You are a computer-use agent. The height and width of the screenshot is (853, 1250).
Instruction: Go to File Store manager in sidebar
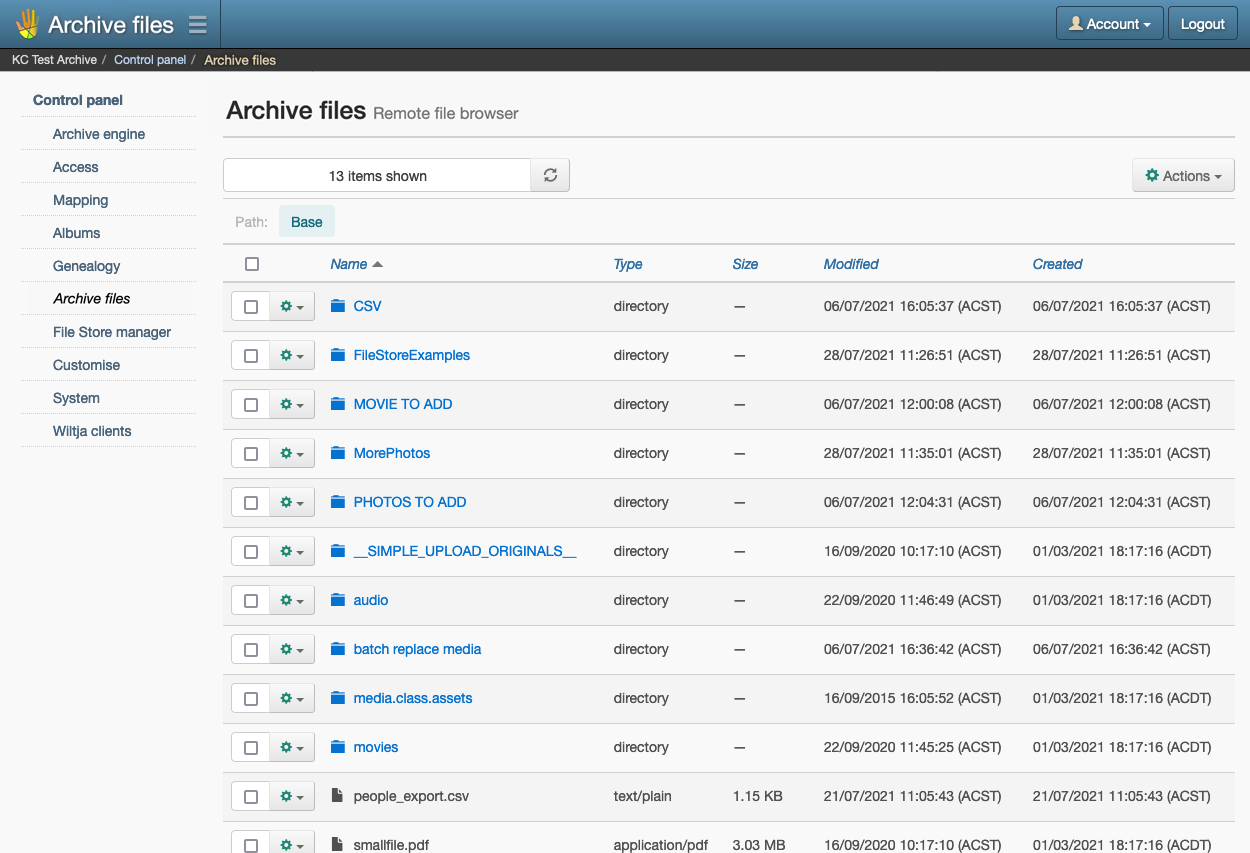pyautogui.click(x=112, y=332)
